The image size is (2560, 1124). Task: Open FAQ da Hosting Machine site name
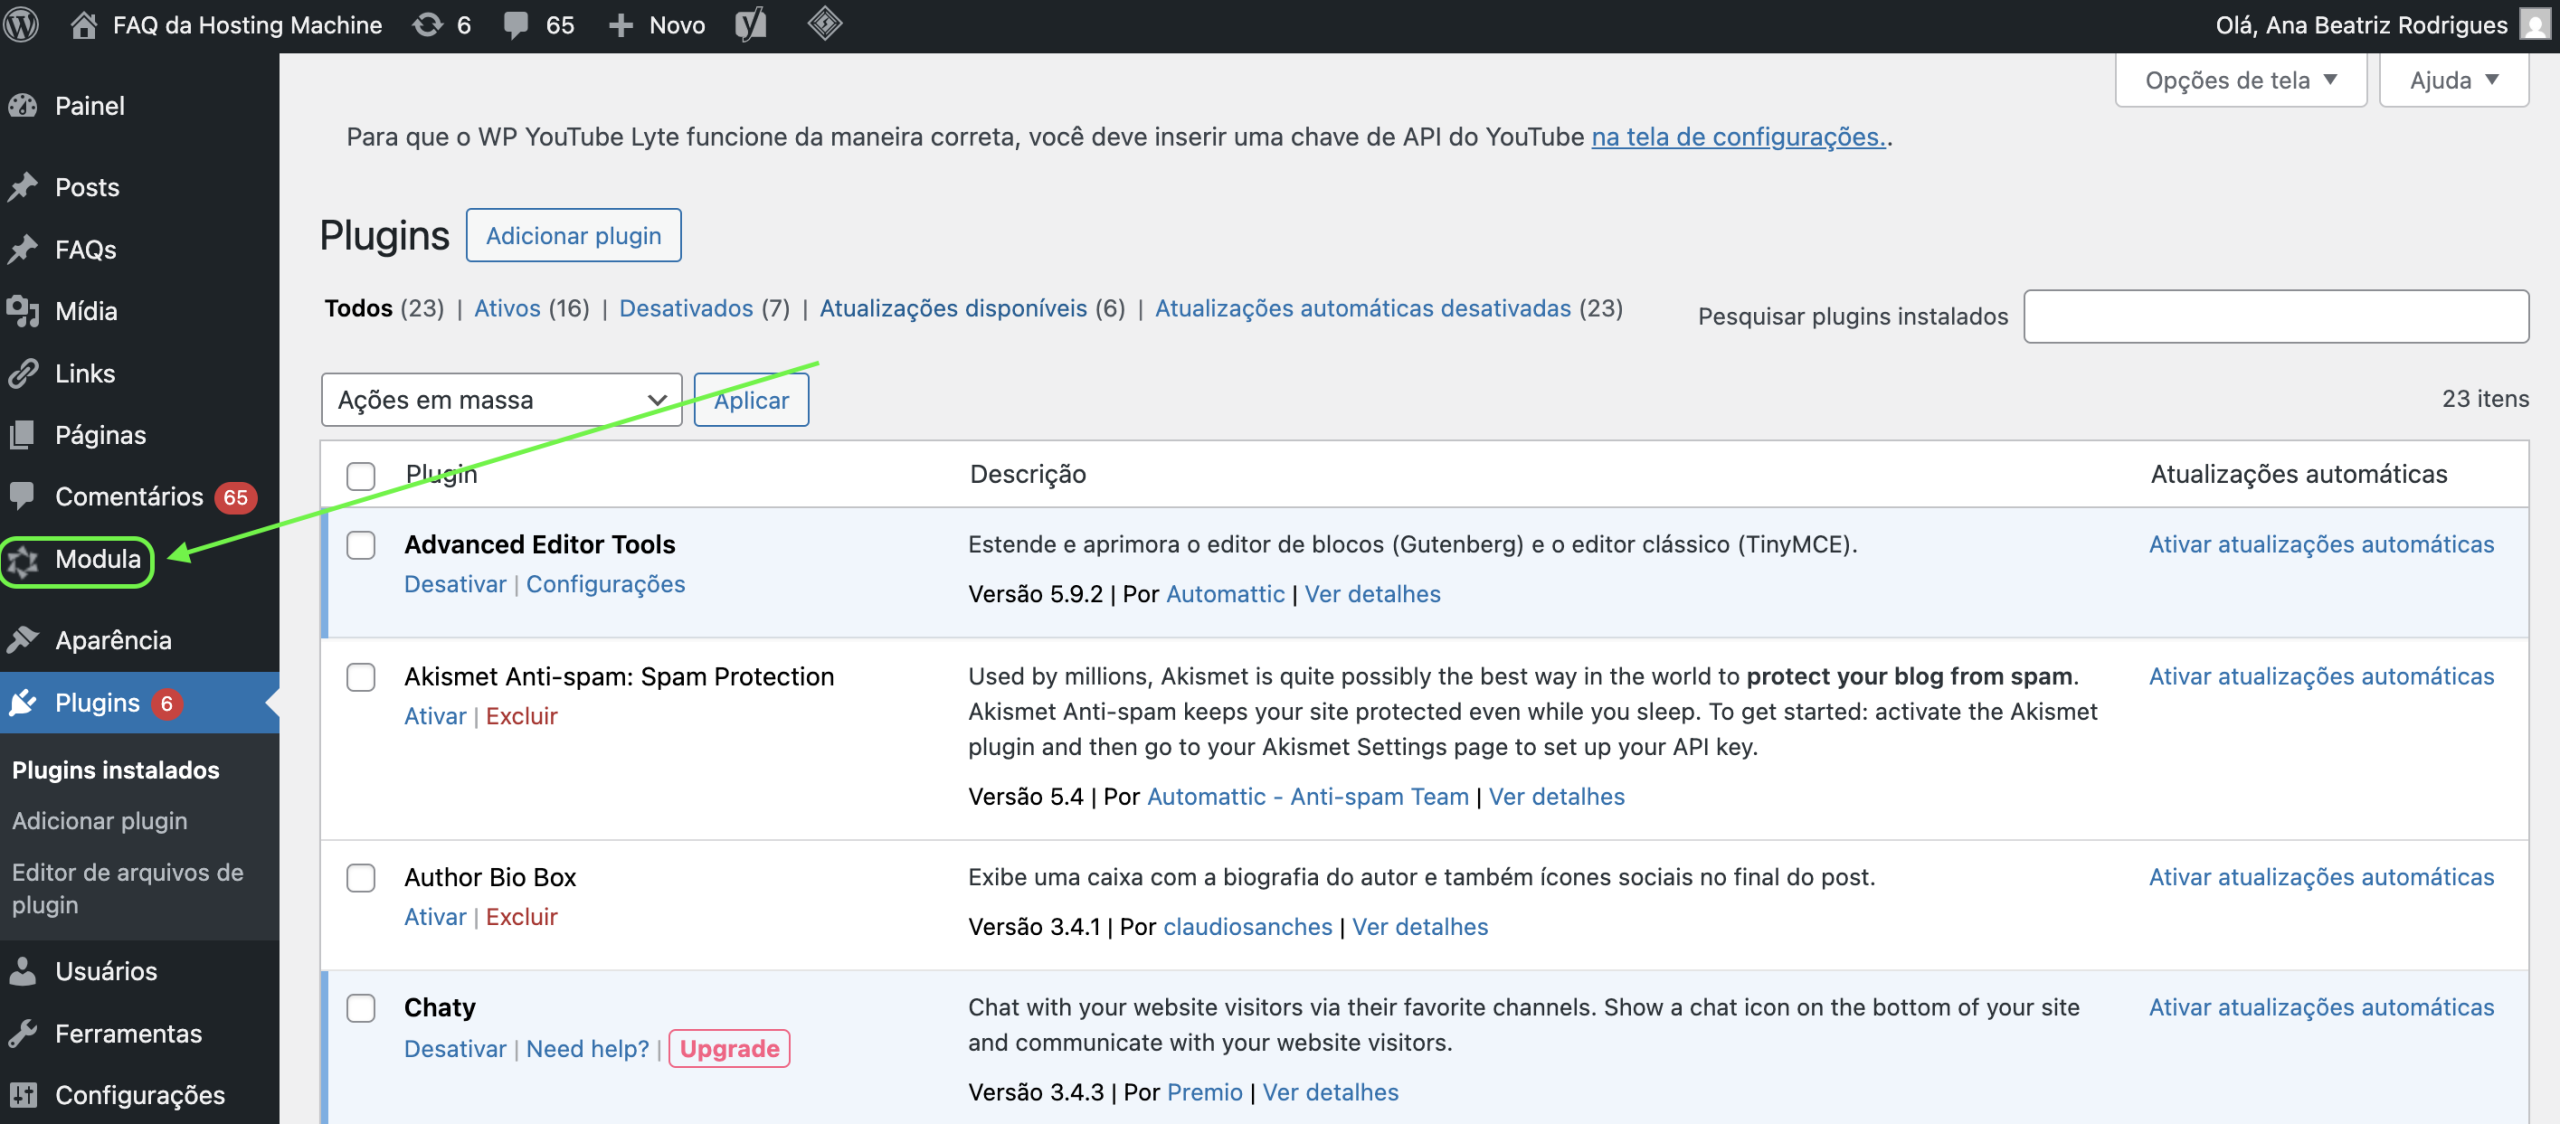248,25
